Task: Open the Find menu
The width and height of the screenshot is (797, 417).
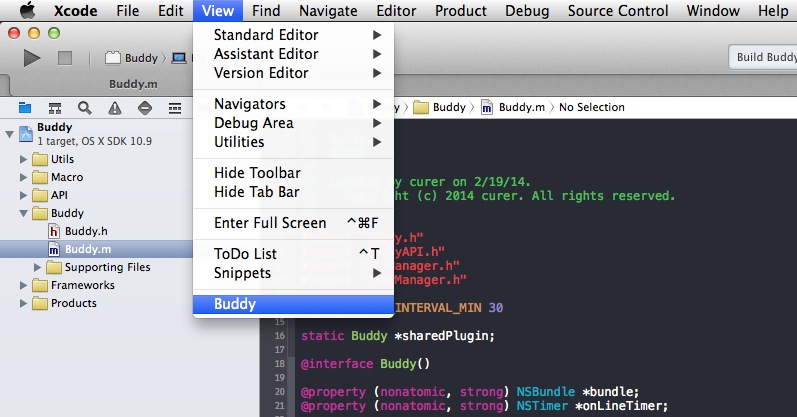Action: [266, 11]
